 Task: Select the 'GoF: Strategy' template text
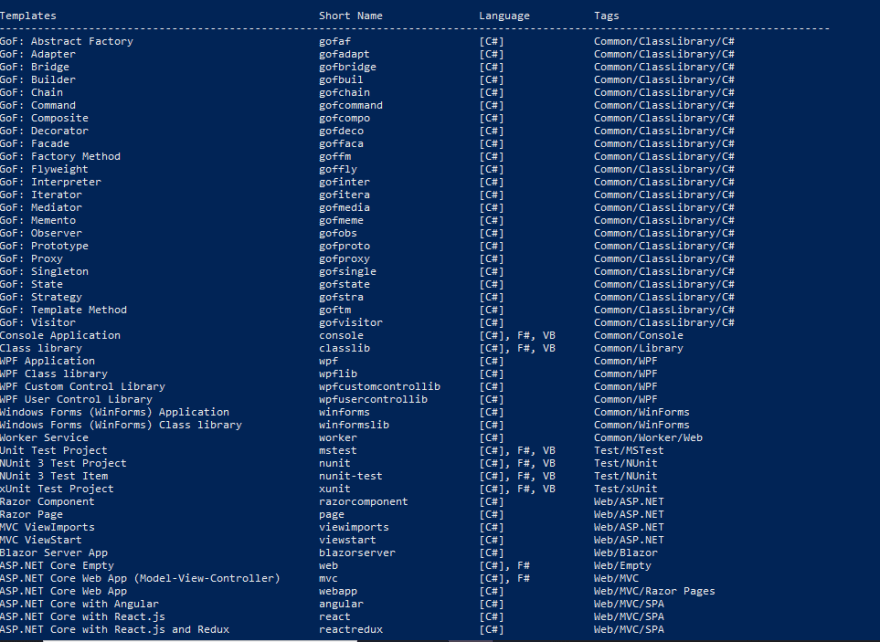[41, 297]
